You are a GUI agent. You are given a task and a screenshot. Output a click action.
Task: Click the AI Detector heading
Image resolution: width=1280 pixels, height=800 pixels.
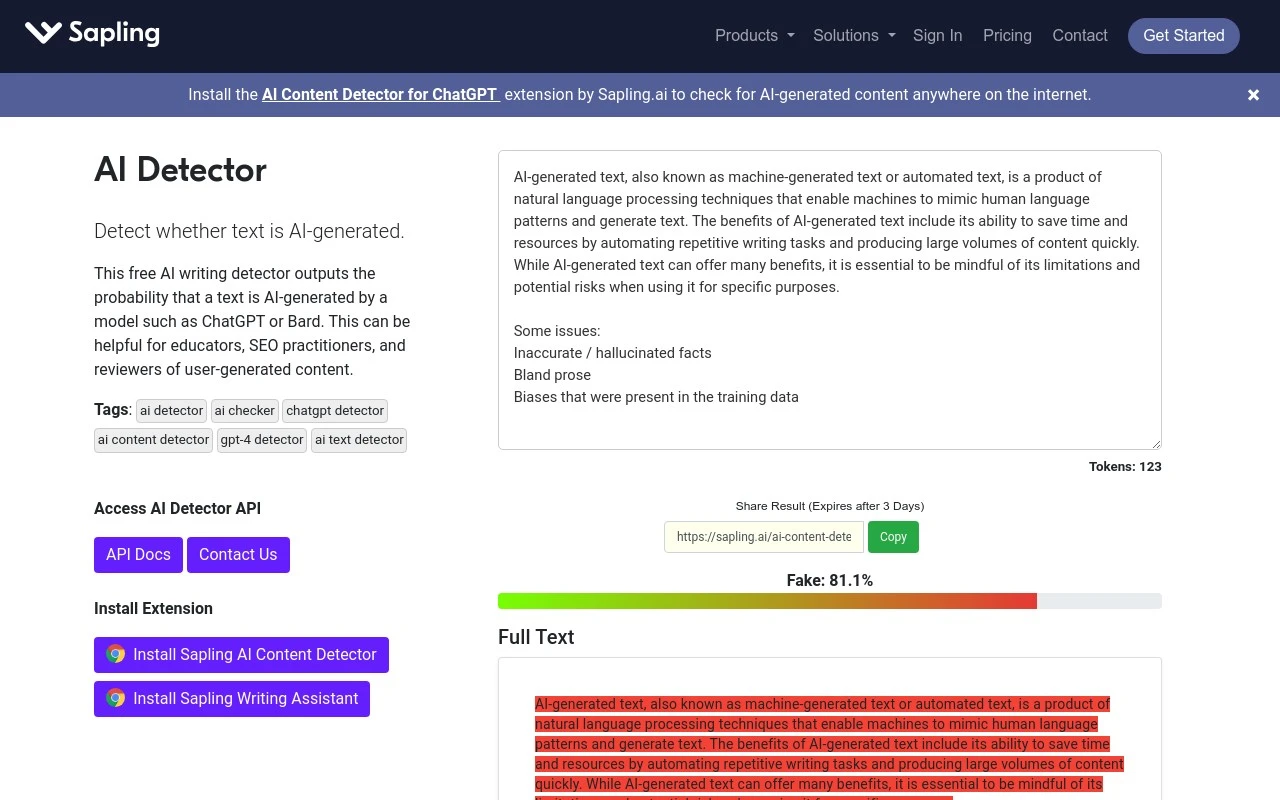pyautogui.click(x=180, y=170)
